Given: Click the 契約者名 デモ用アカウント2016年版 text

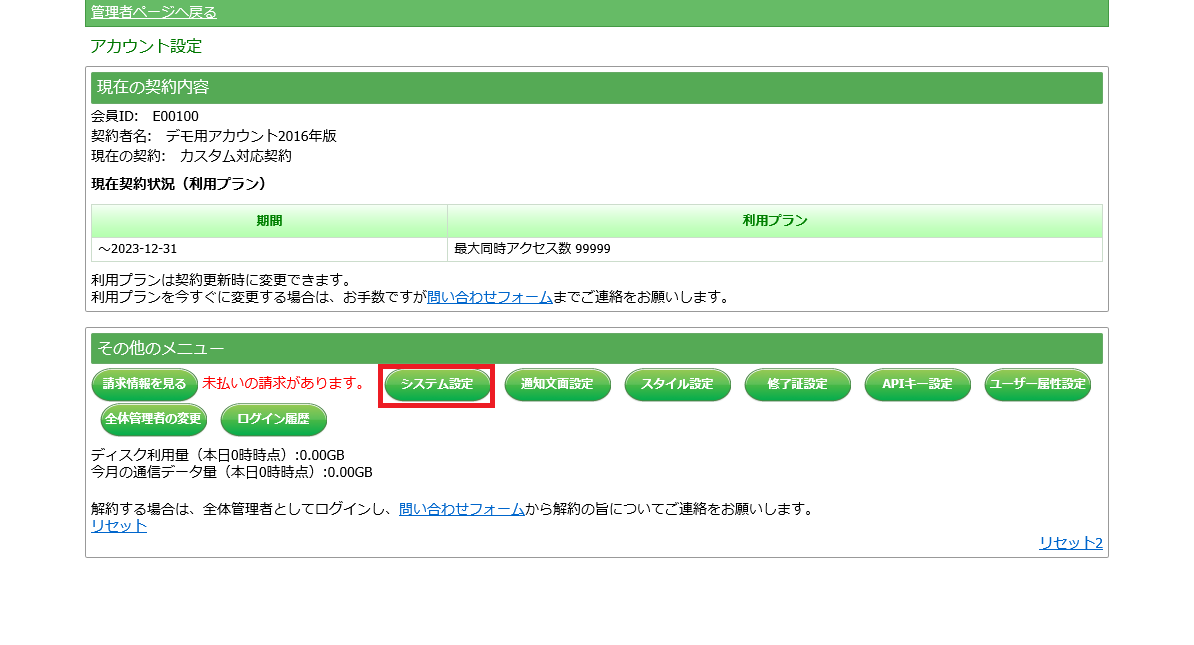Looking at the screenshot, I should [x=214, y=136].
